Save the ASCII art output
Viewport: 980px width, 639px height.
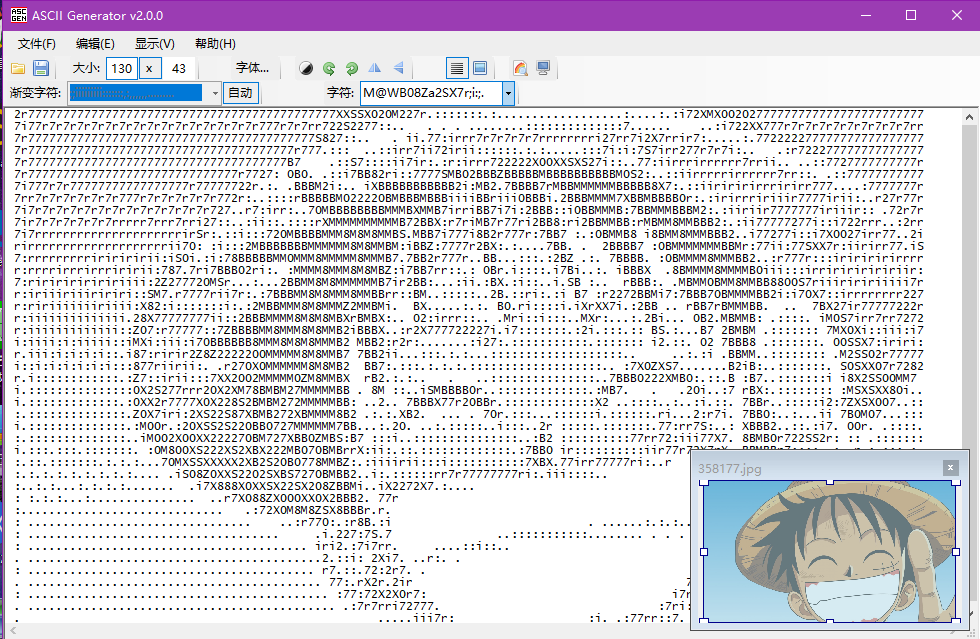pyautogui.click(x=39, y=68)
